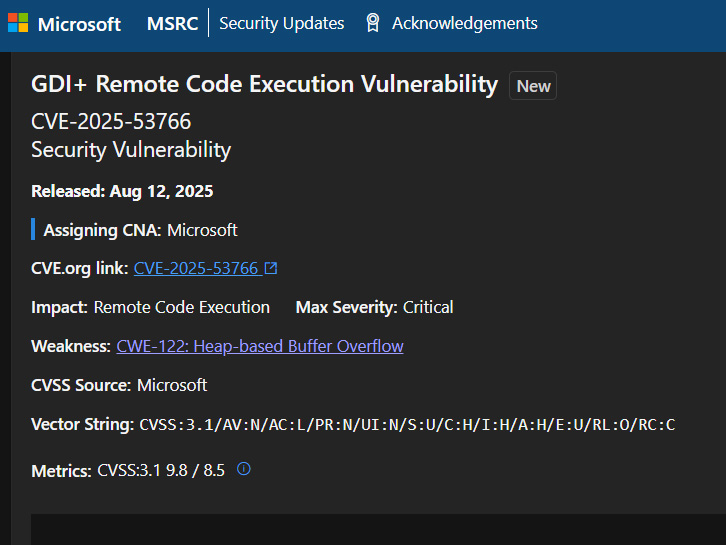
Task: Click the Security Vulnerability subtitle text
Action: pyautogui.click(x=131, y=150)
